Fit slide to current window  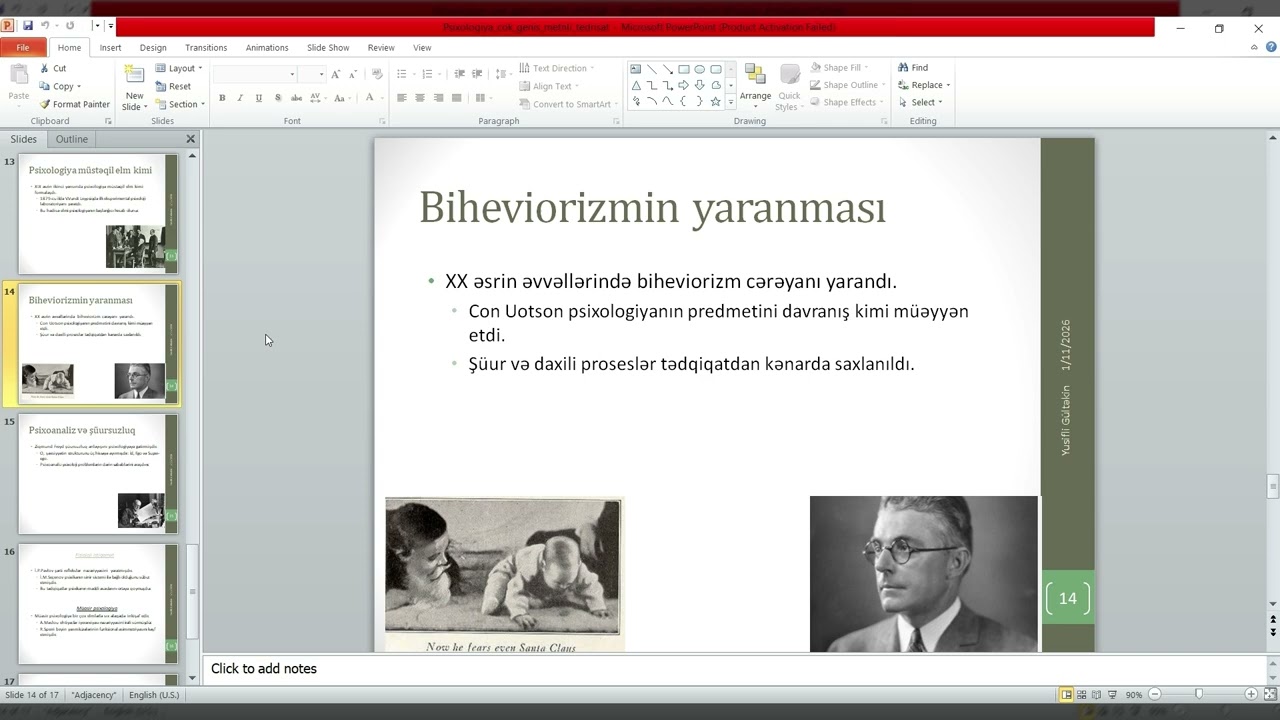pyautogui.click(x=1268, y=694)
